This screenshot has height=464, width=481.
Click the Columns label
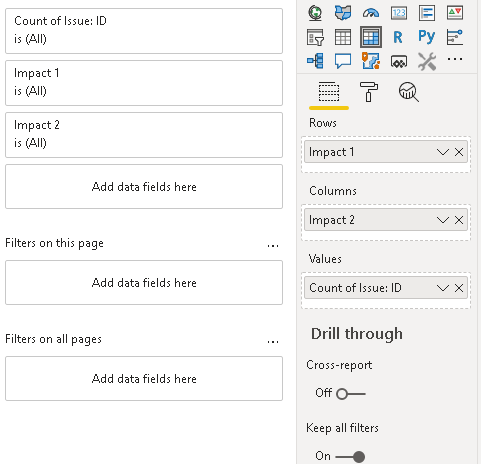333,191
